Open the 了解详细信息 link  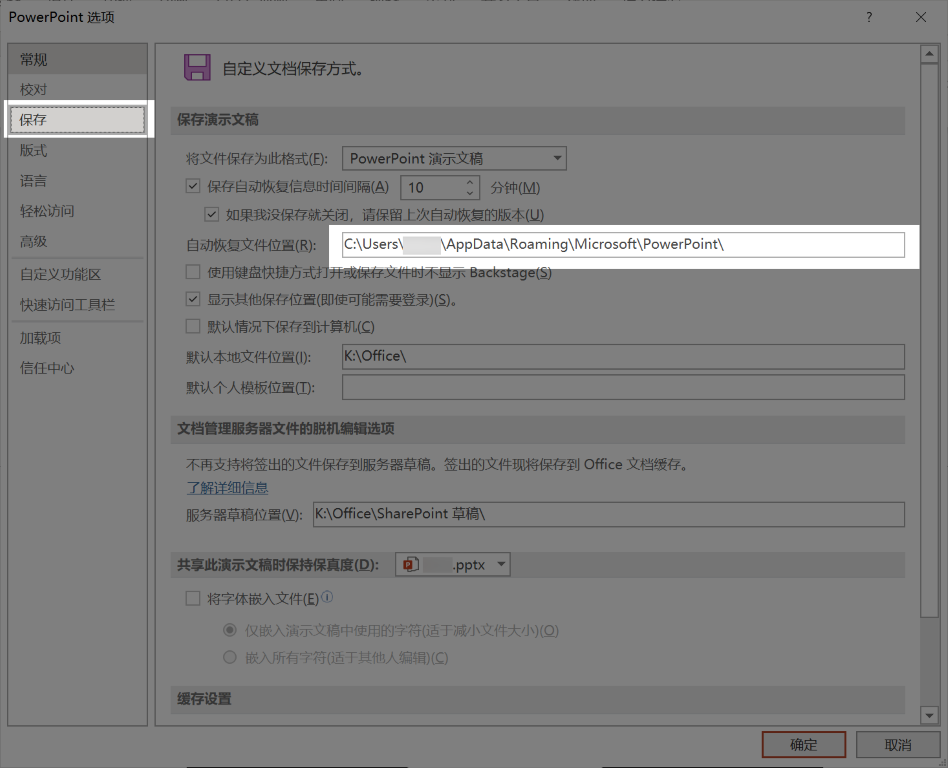(227, 488)
